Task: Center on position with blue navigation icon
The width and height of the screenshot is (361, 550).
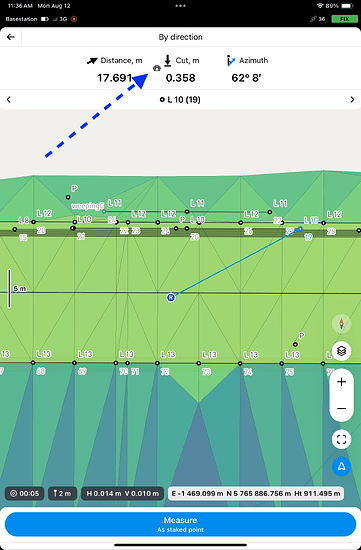Action: click(x=341, y=466)
